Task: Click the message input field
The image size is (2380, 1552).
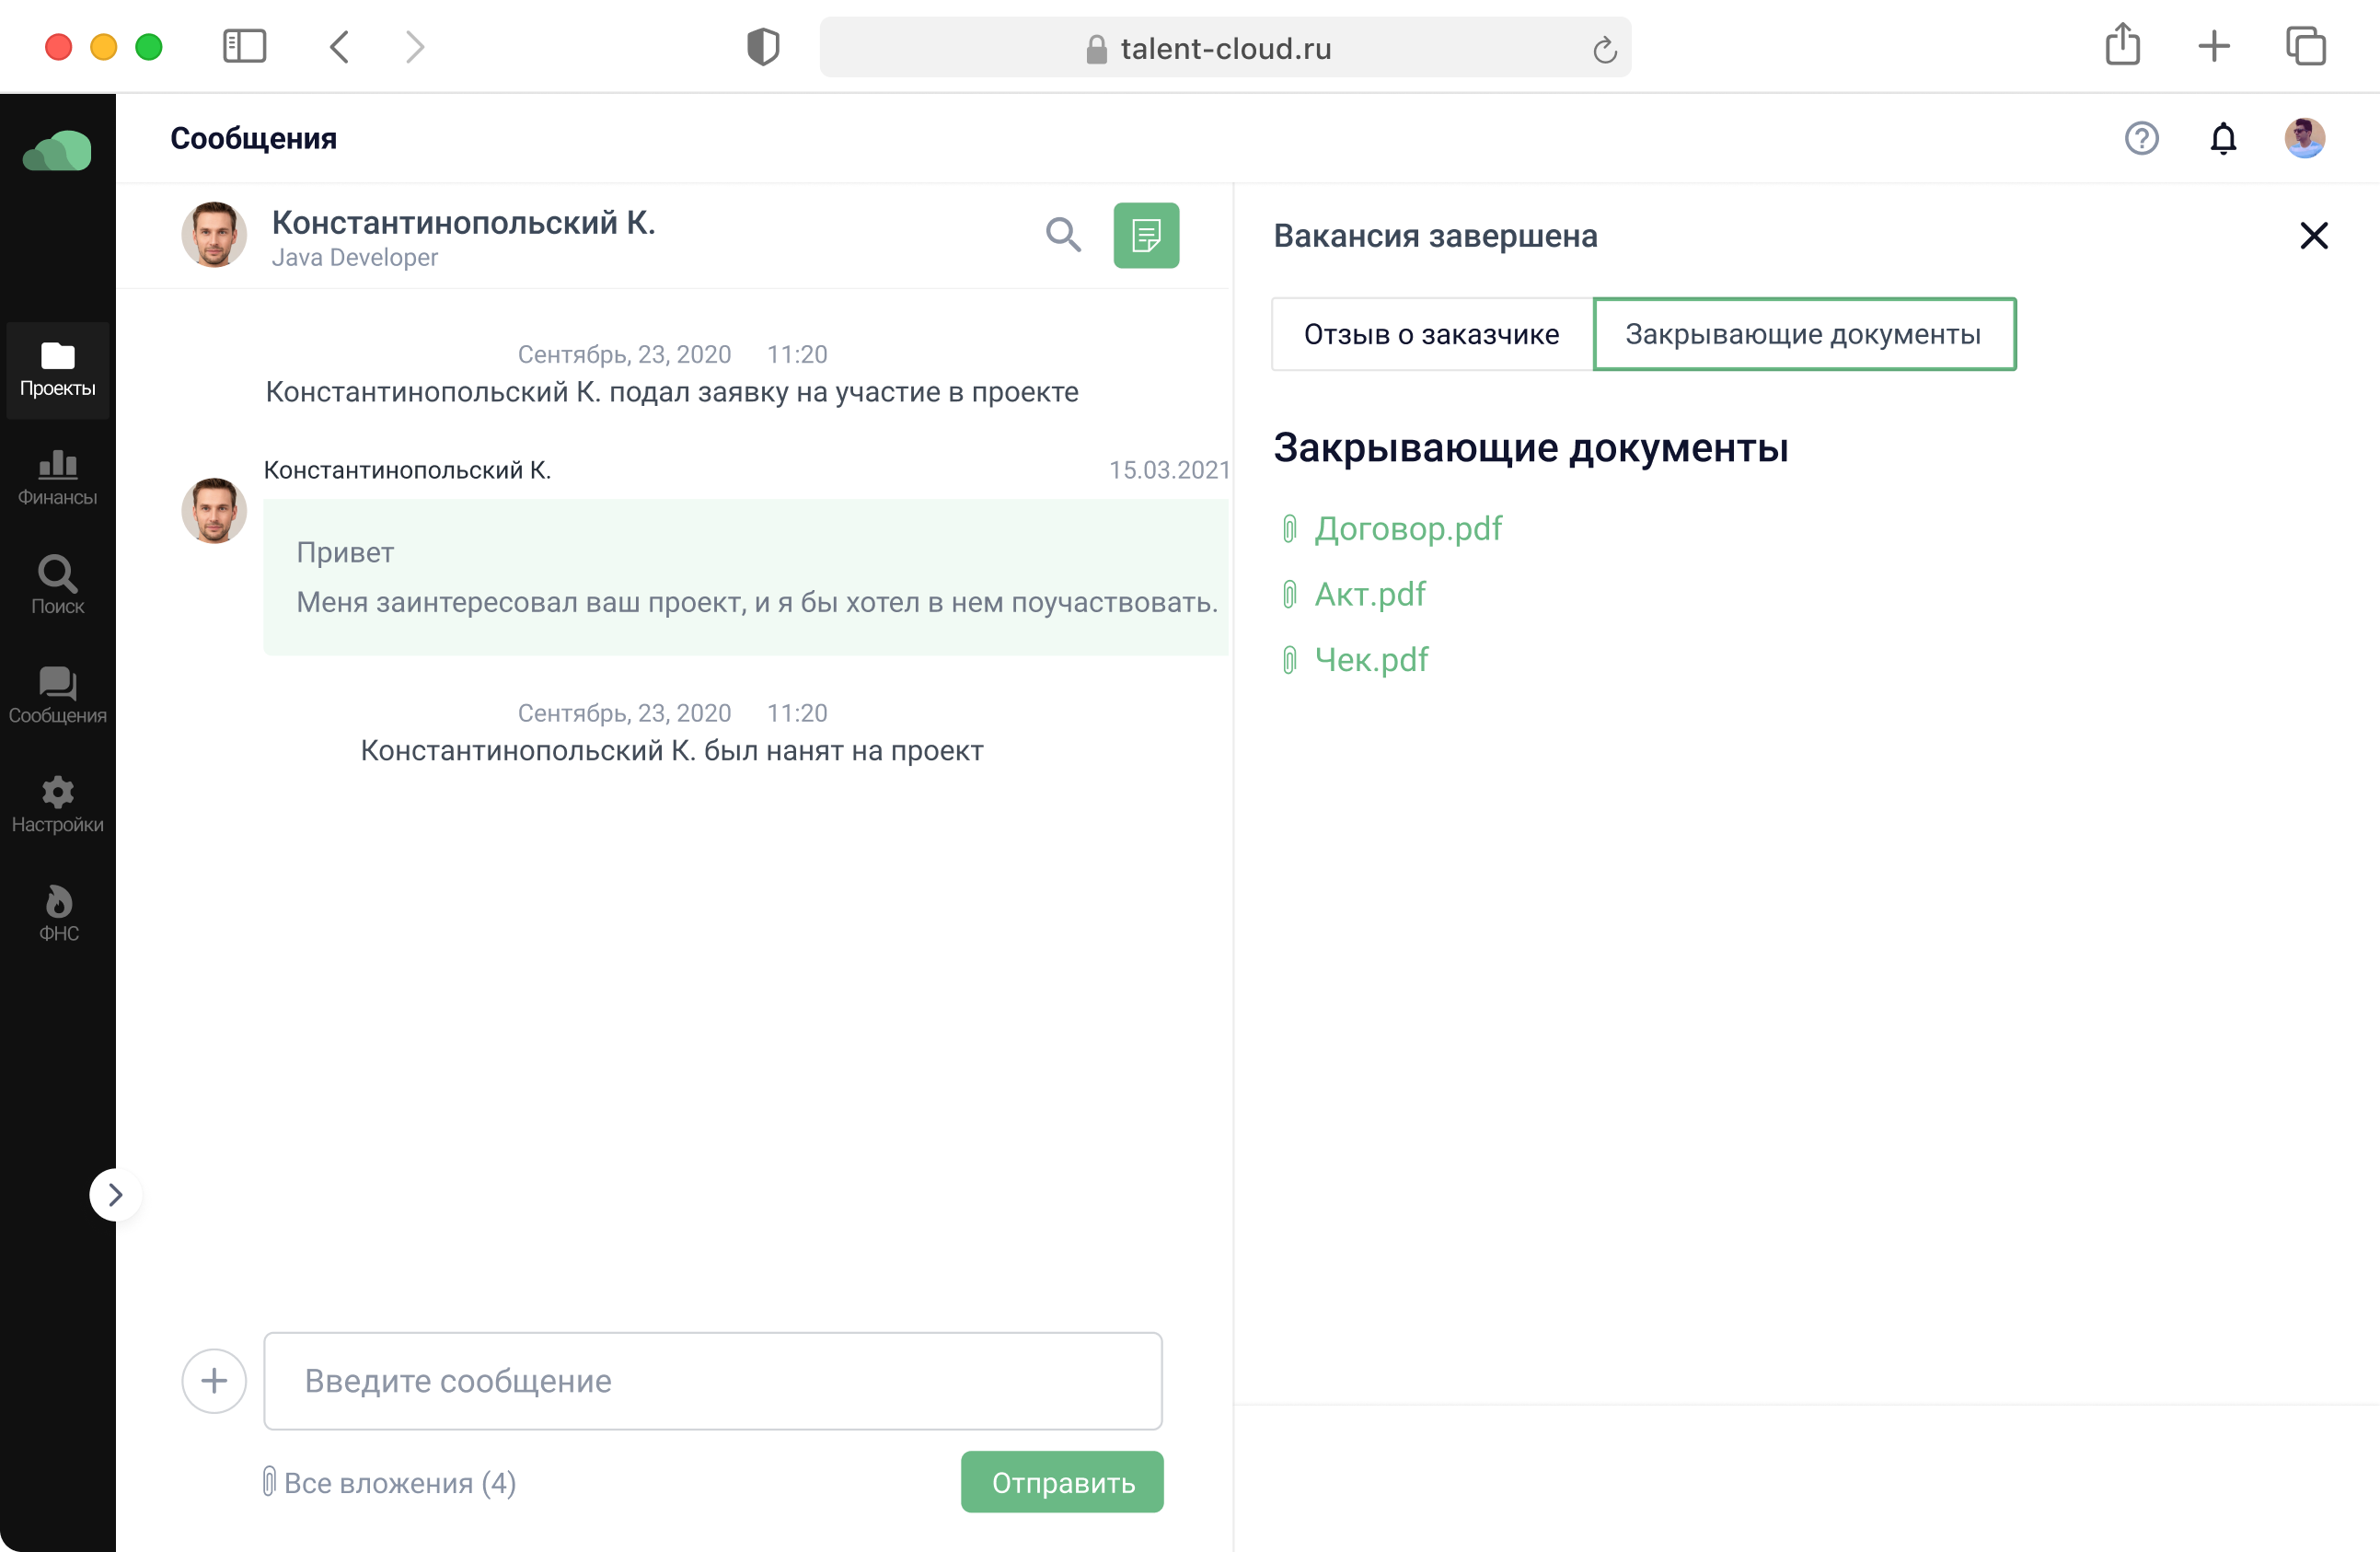Action: click(x=712, y=1381)
